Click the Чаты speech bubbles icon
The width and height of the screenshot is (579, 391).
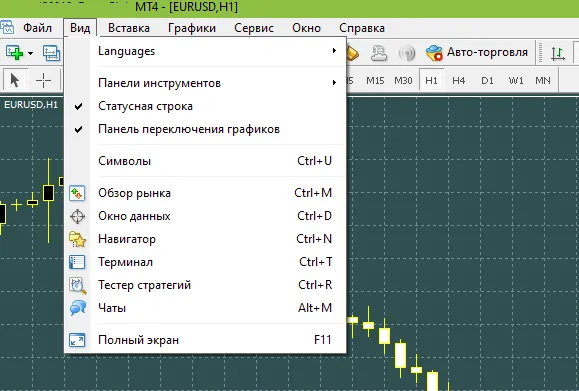click(x=78, y=308)
